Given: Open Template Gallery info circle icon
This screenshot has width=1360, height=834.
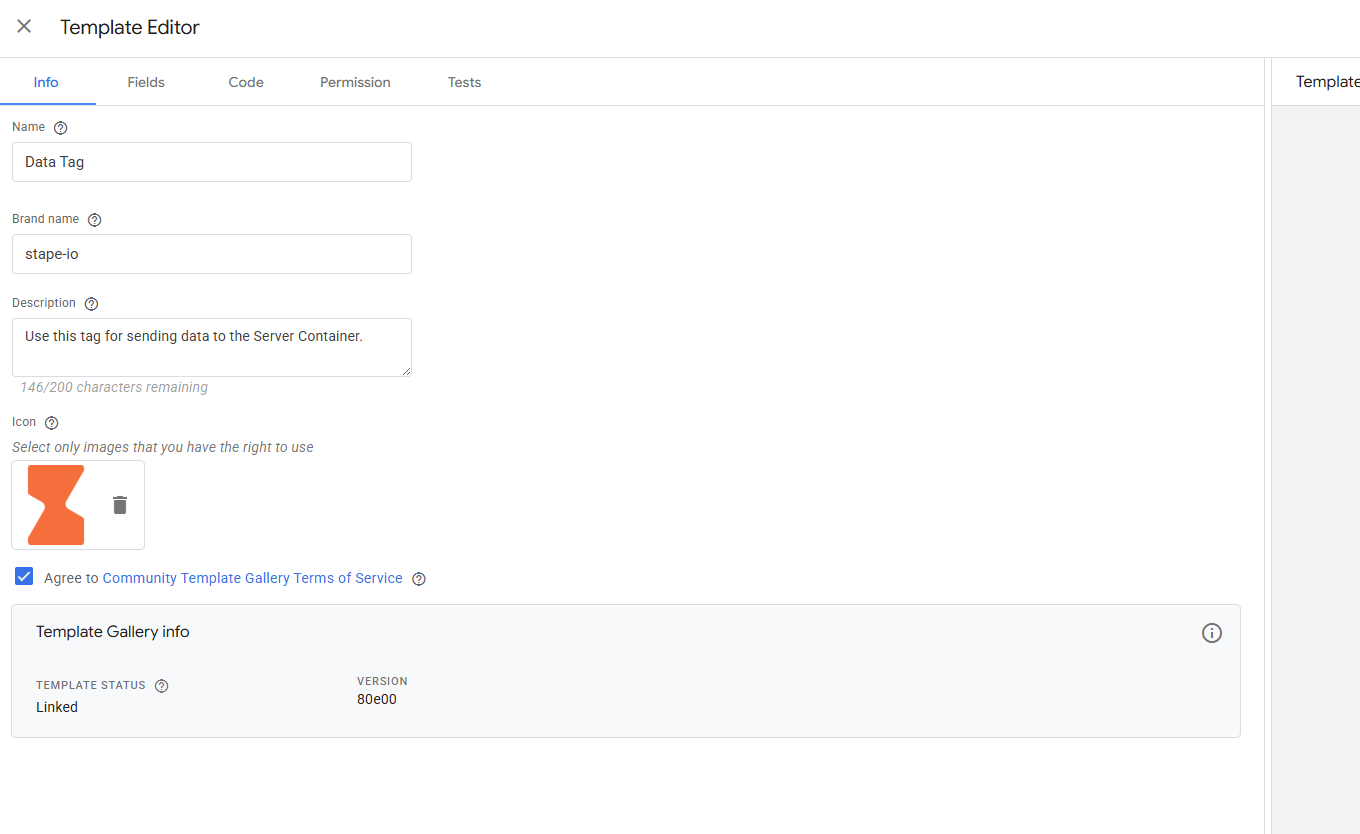Looking at the screenshot, I should tap(1211, 633).
